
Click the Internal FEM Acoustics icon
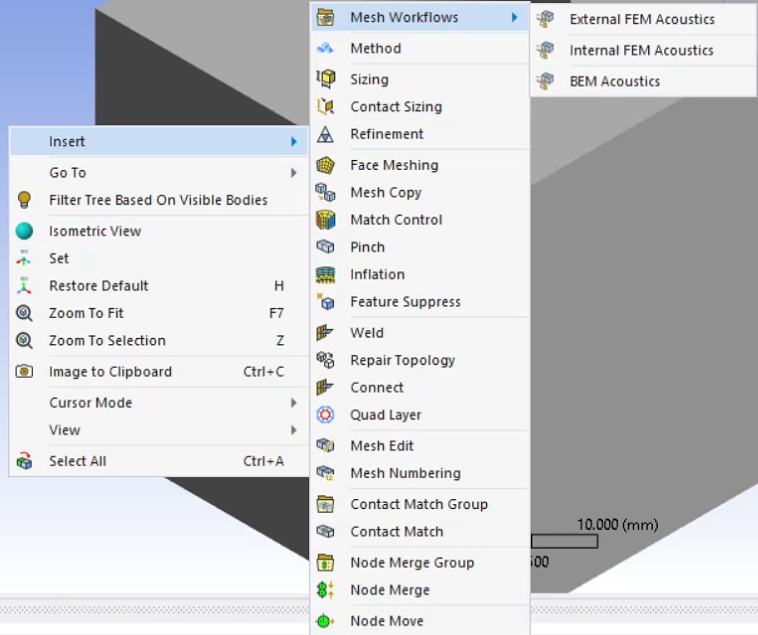click(545, 50)
